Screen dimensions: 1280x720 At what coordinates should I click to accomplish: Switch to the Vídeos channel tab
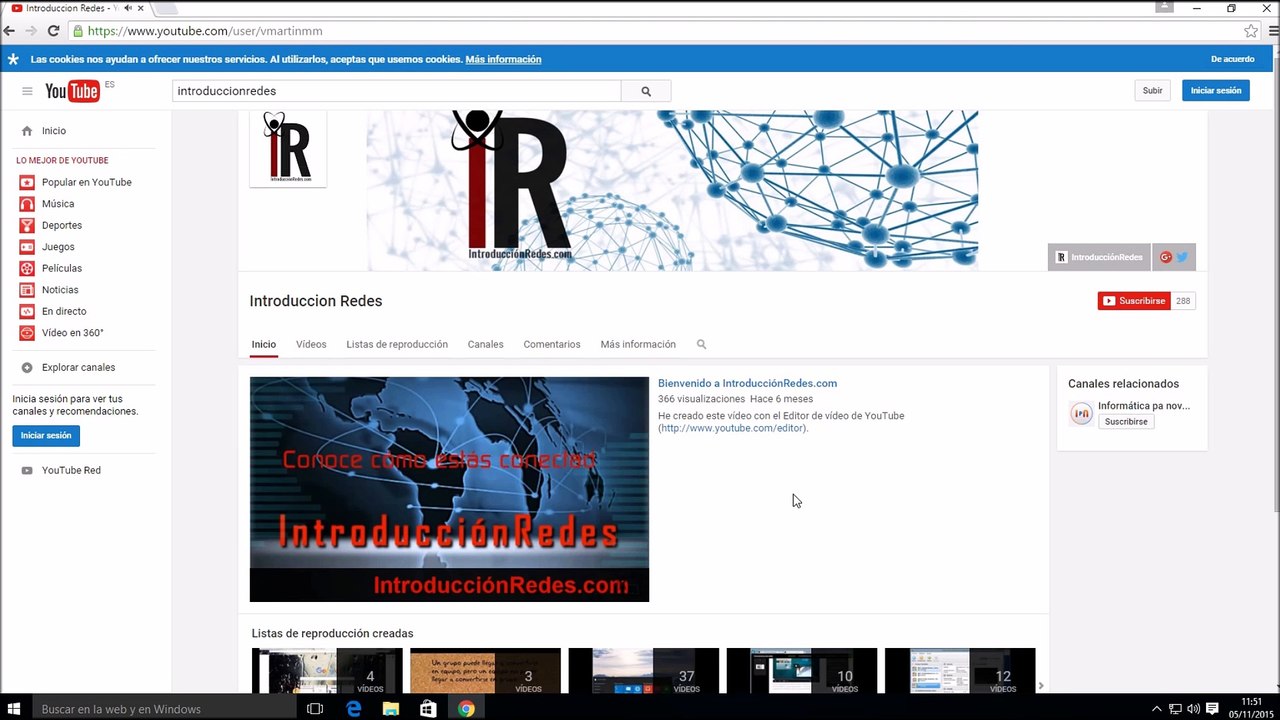311,344
